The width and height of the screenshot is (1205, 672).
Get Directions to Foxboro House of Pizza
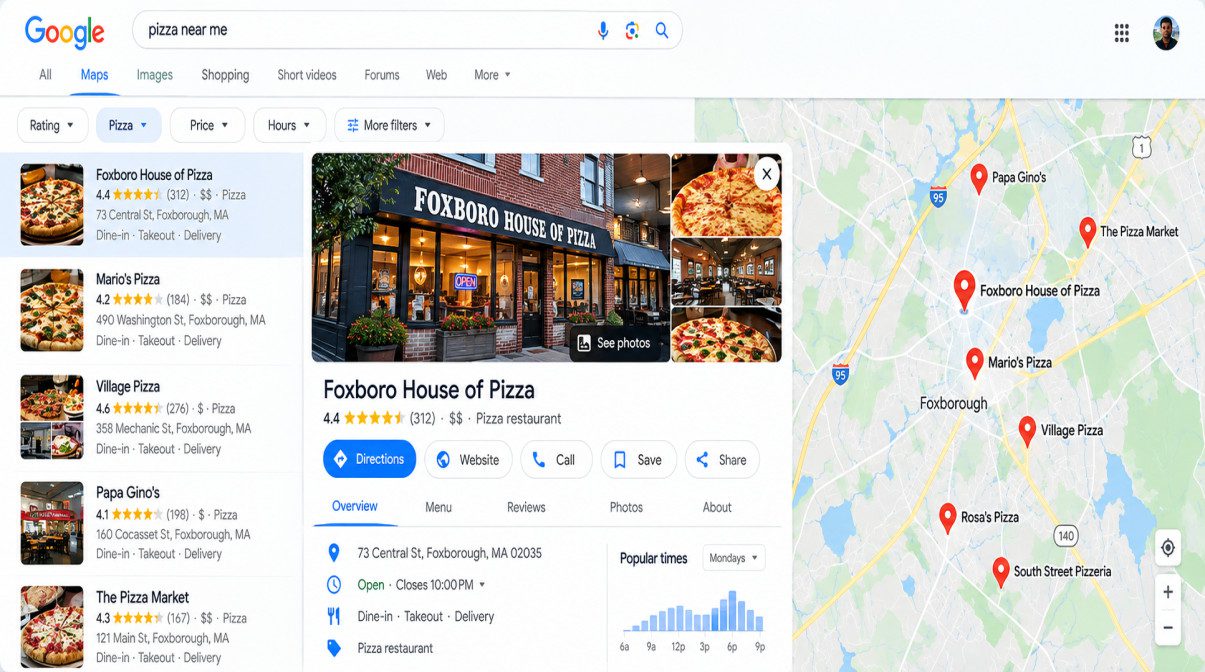(x=369, y=459)
